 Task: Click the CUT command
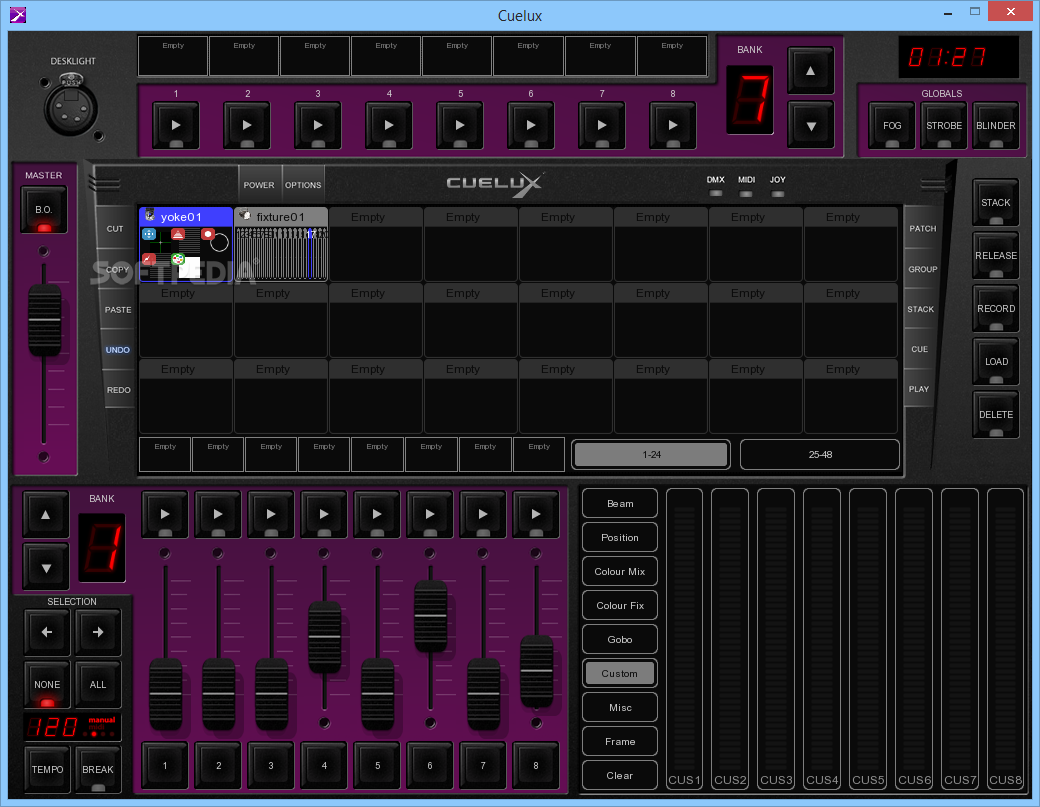tap(115, 229)
